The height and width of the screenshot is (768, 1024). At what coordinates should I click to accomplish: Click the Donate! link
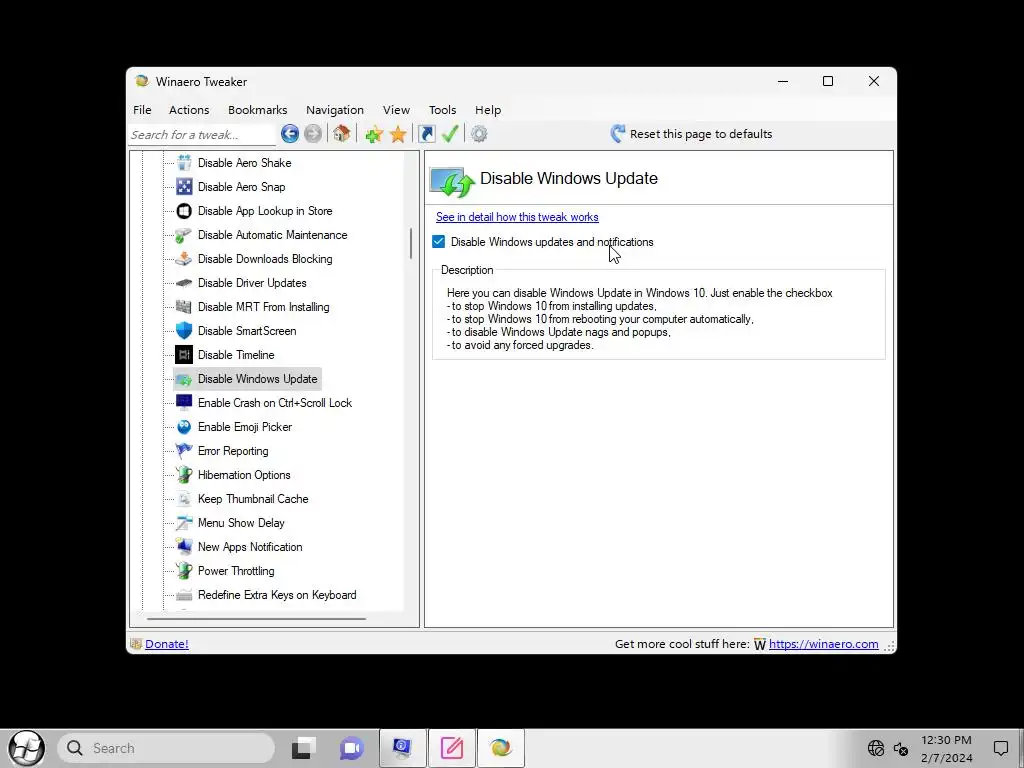[x=167, y=644]
